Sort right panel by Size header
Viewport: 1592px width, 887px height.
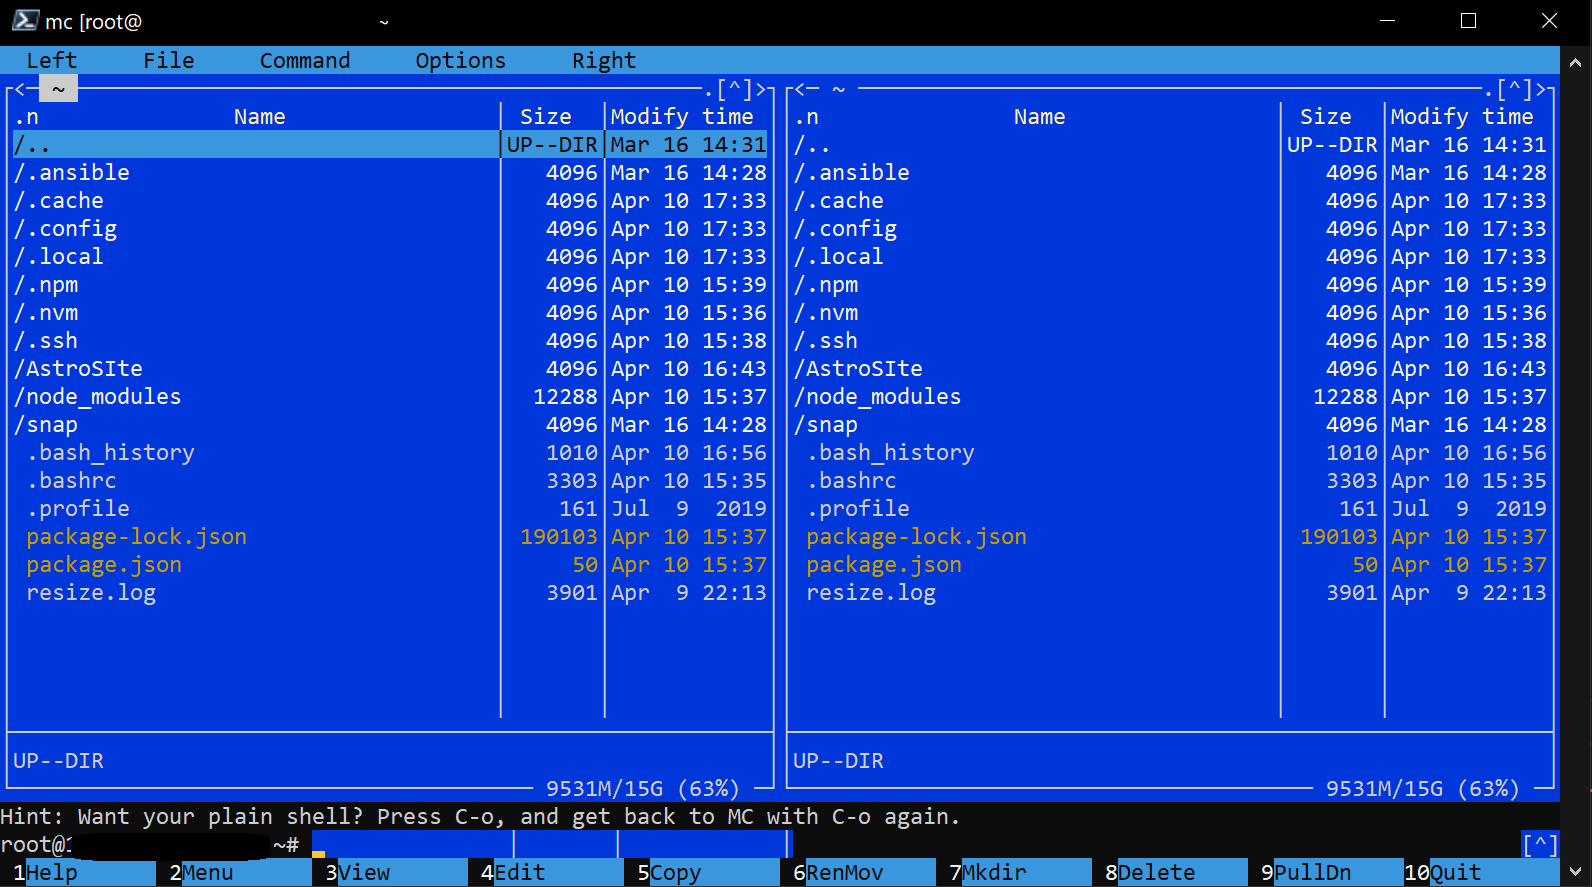coord(1325,117)
